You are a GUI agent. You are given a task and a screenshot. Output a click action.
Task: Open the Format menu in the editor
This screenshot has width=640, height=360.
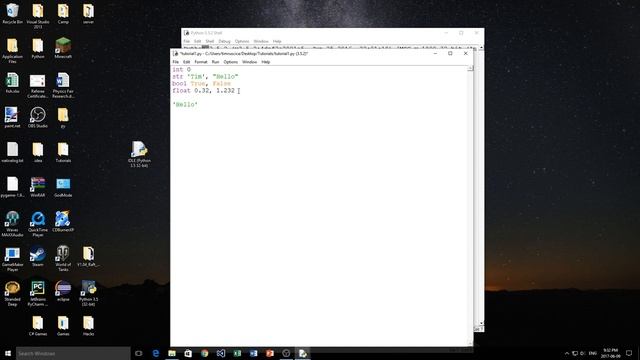pyautogui.click(x=201, y=62)
